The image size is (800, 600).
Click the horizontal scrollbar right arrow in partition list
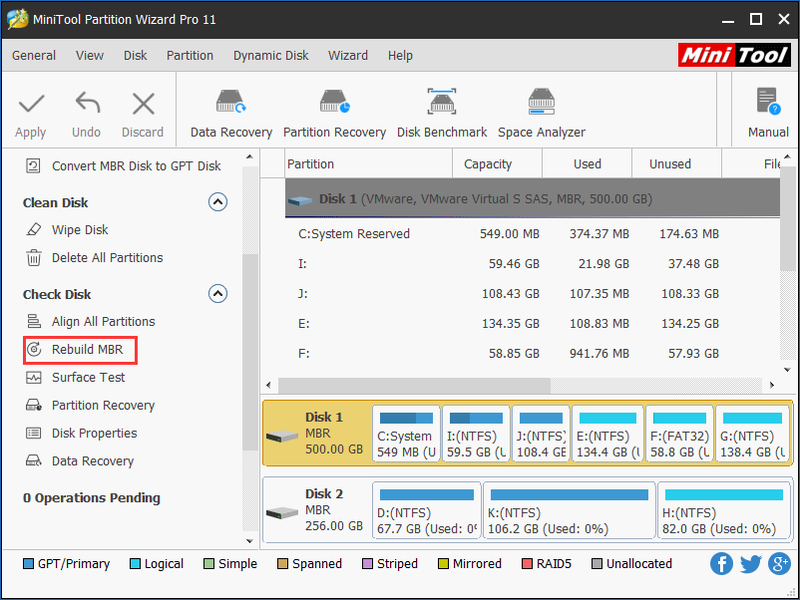click(772, 385)
